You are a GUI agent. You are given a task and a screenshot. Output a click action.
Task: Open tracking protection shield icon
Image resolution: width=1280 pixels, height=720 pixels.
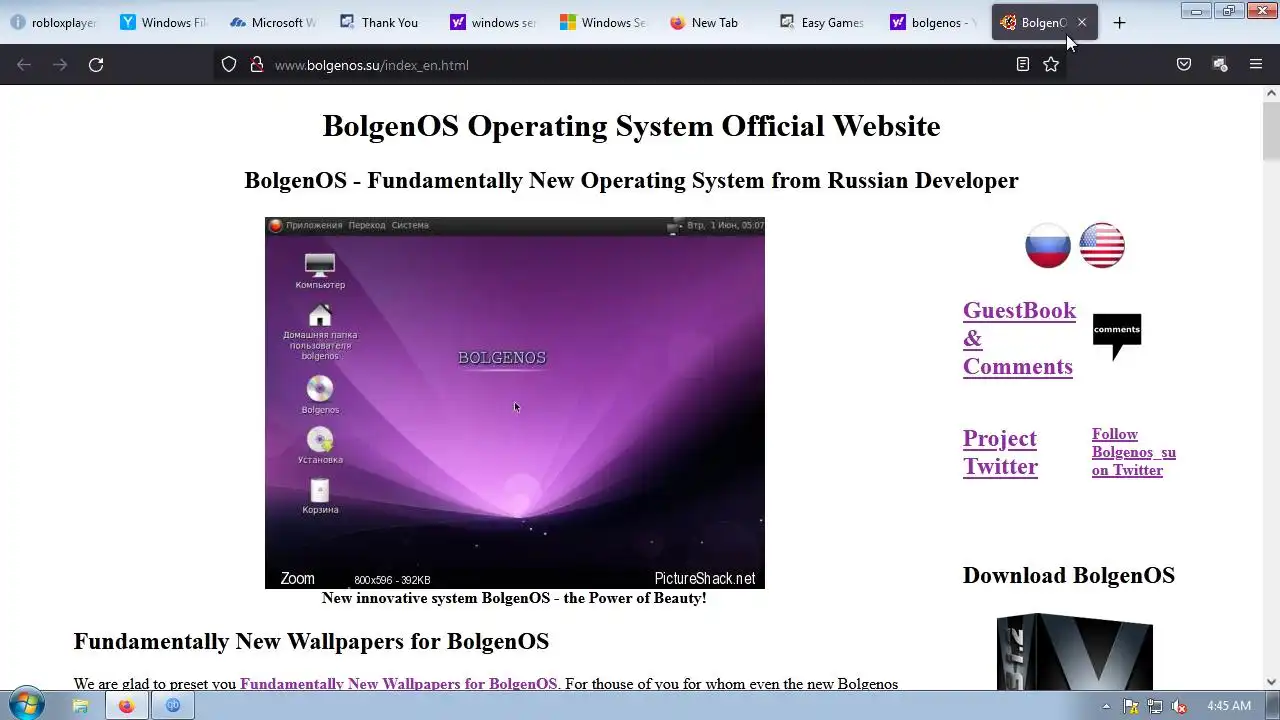click(229, 65)
